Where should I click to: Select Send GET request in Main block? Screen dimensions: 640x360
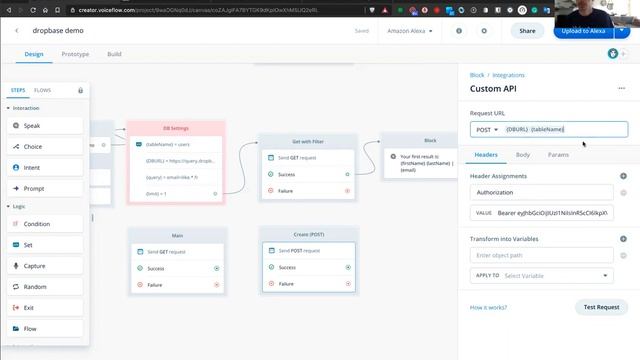[177, 252]
